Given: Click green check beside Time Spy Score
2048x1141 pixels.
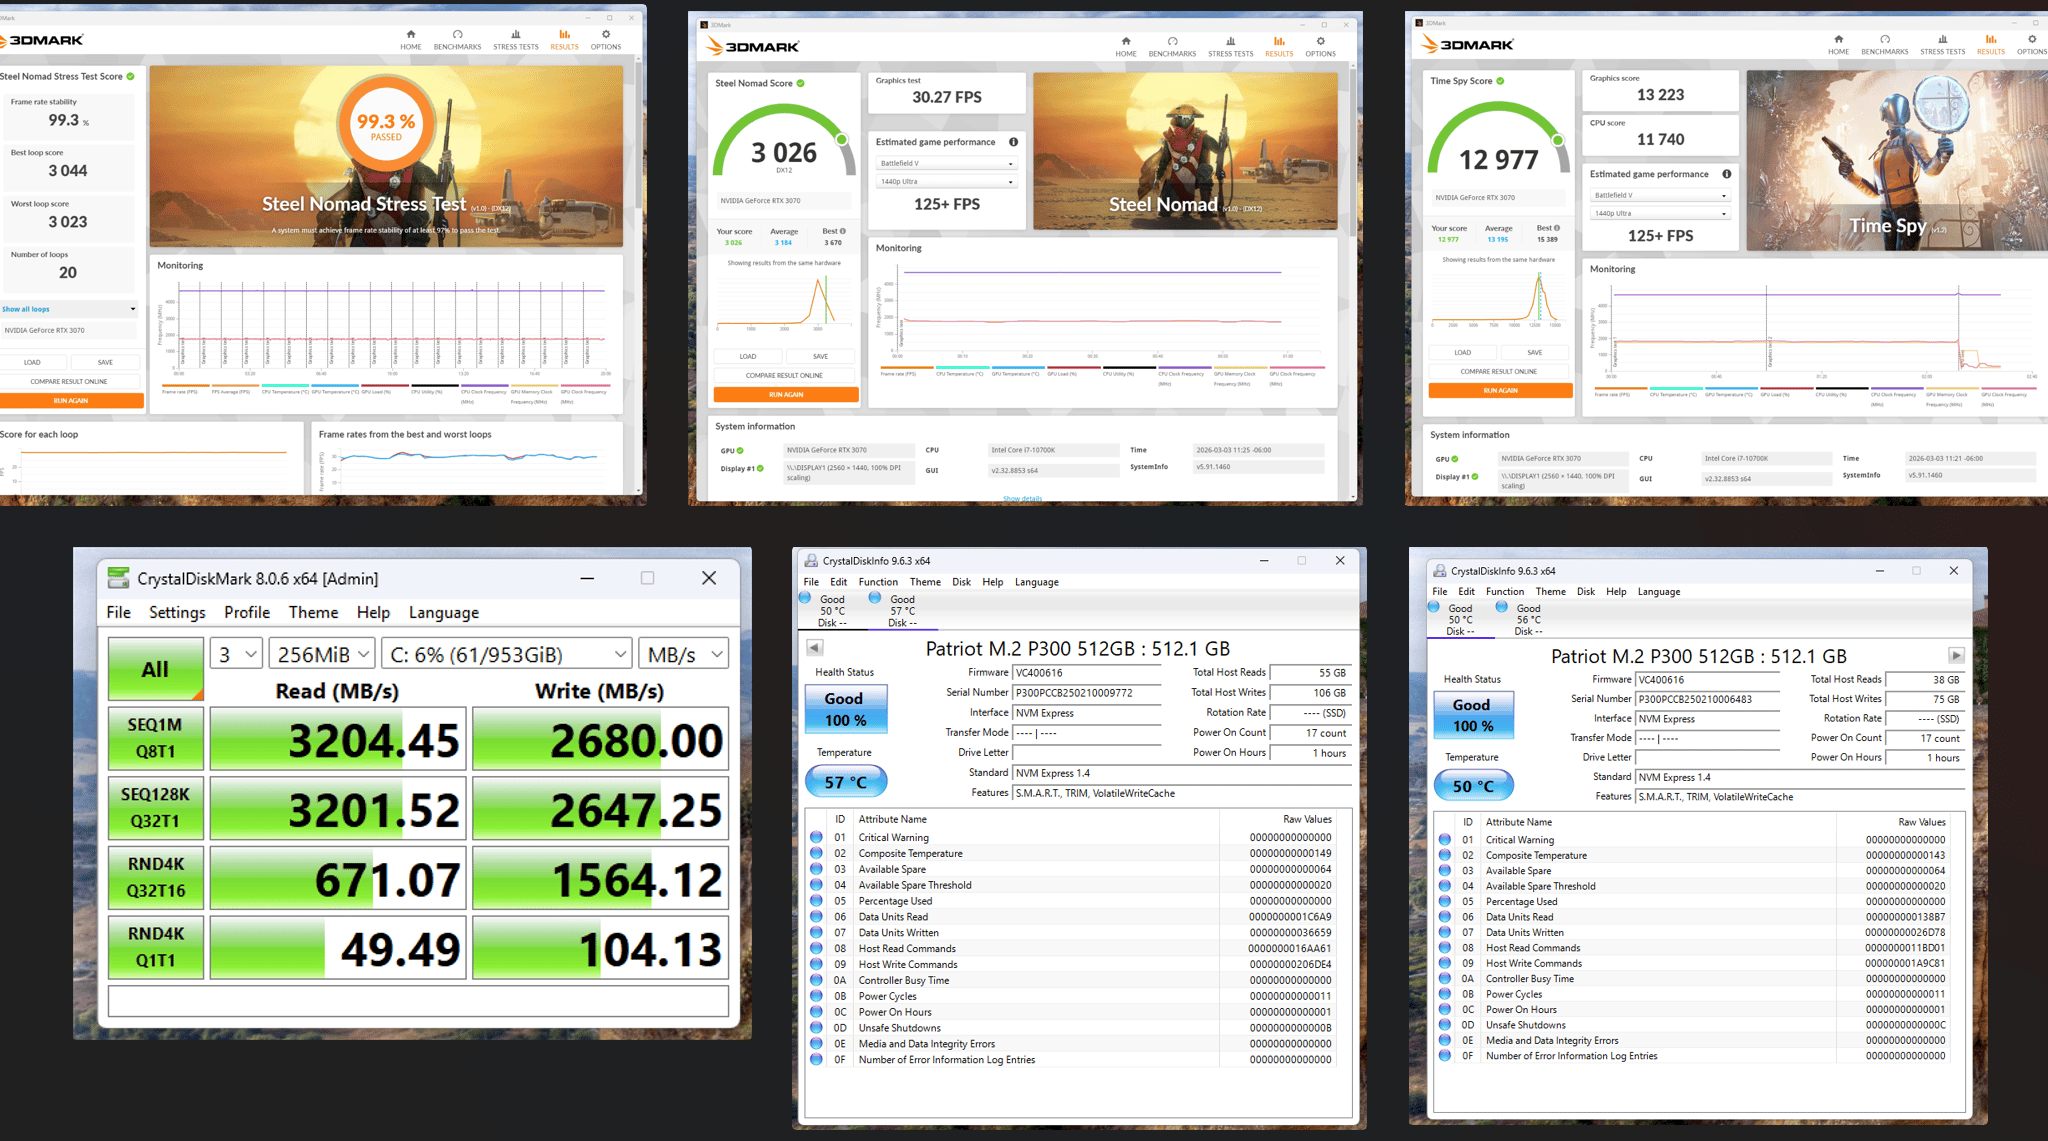Looking at the screenshot, I should [1500, 81].
